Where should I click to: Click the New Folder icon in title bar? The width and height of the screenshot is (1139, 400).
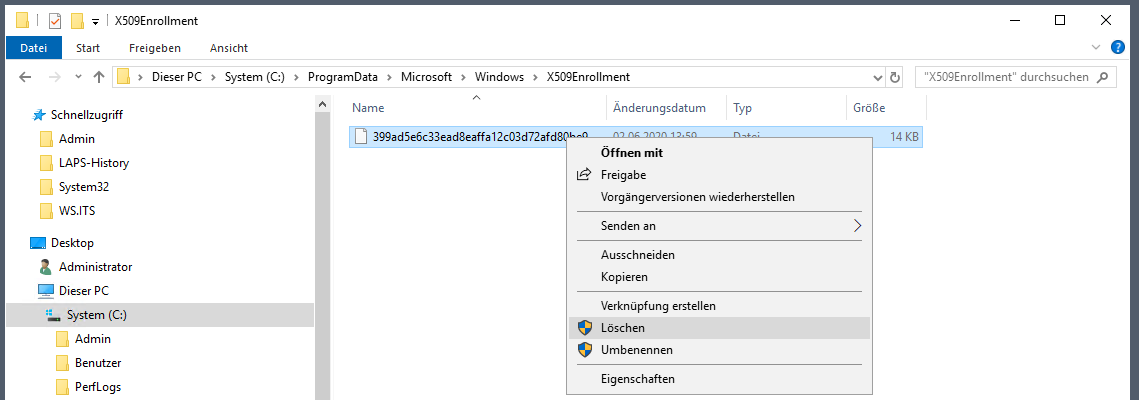pos(78,21)
